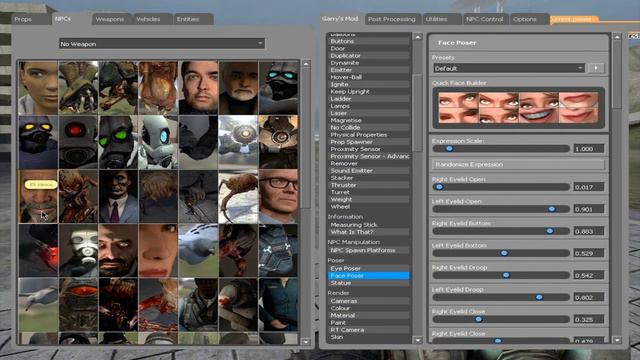Click the Randomize Expression button
This screenshot has width=640, height=360.
pos(518,164)
